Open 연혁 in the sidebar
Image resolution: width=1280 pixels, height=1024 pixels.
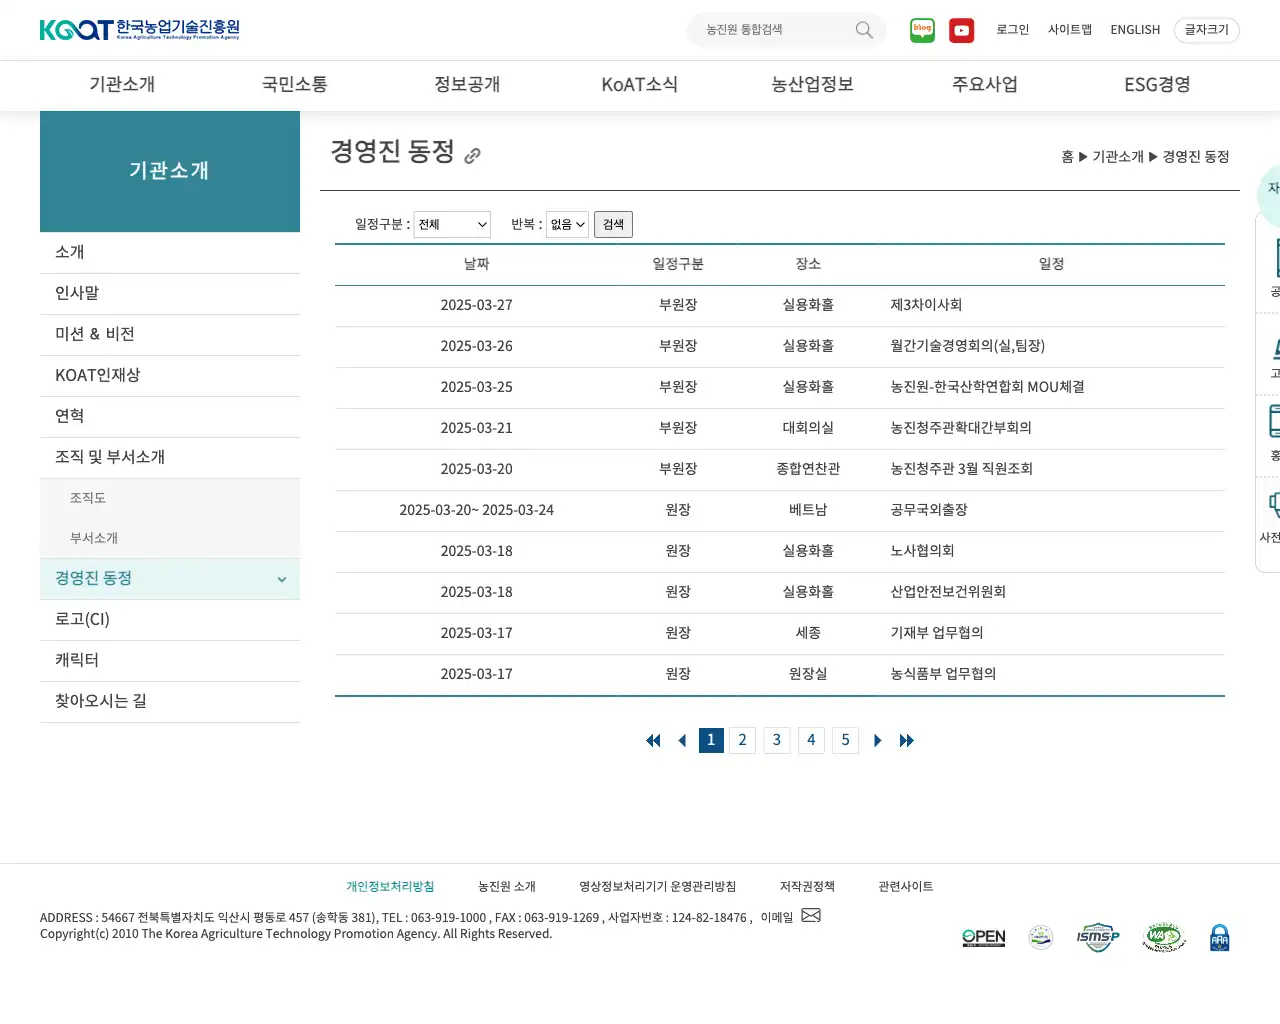[x=170, y=417]
